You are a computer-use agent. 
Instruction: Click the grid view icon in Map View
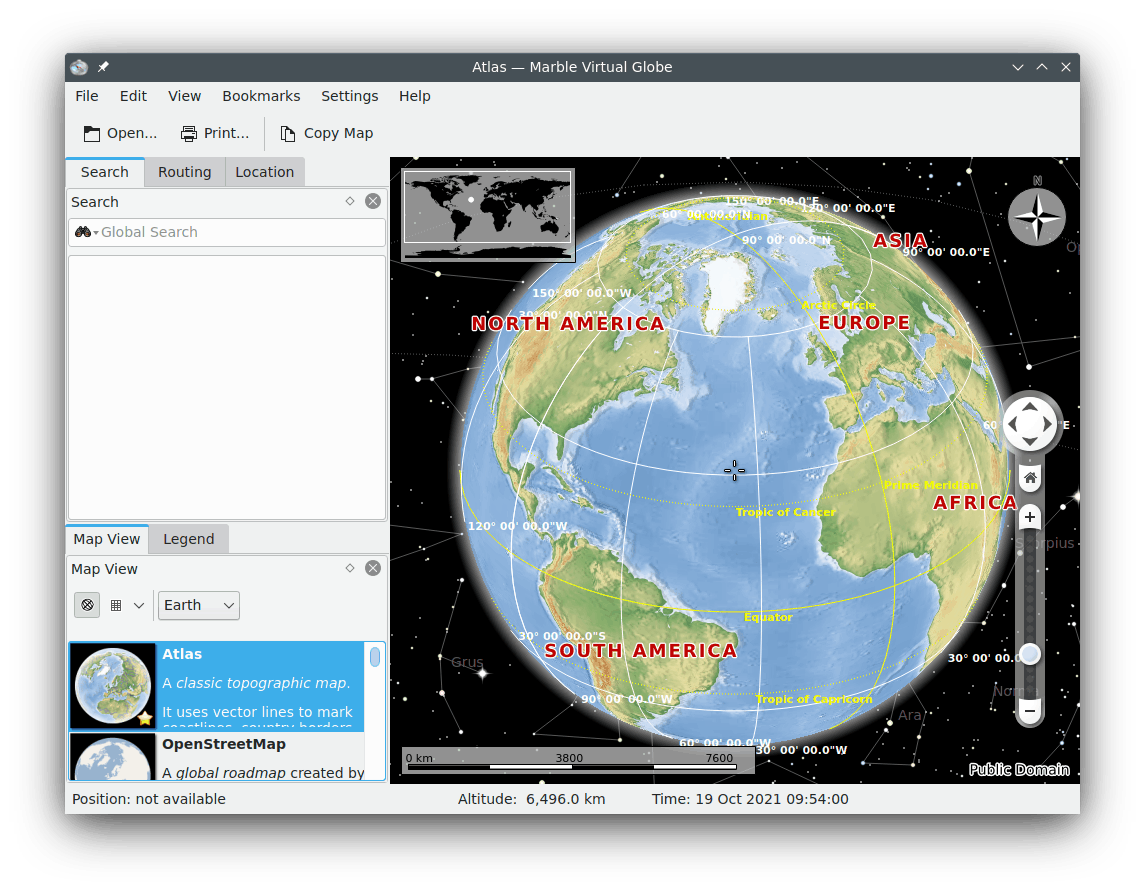pos(115,605)
